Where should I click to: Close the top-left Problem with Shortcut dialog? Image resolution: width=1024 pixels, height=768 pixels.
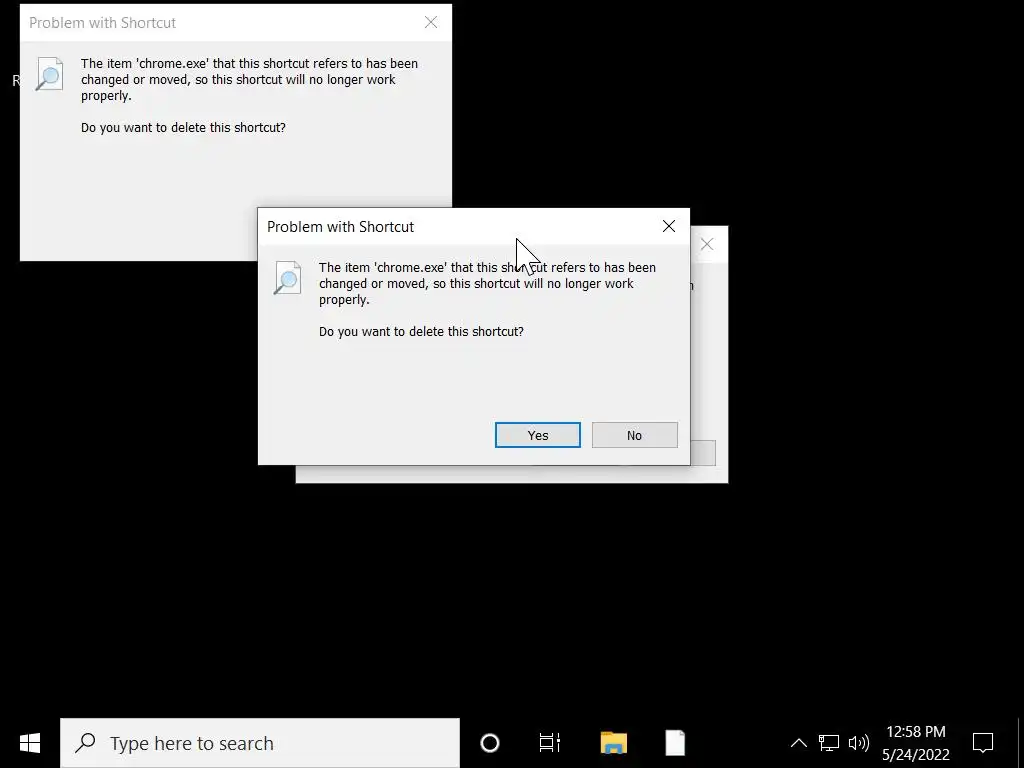pyautogui.click(x=431, y=22)
